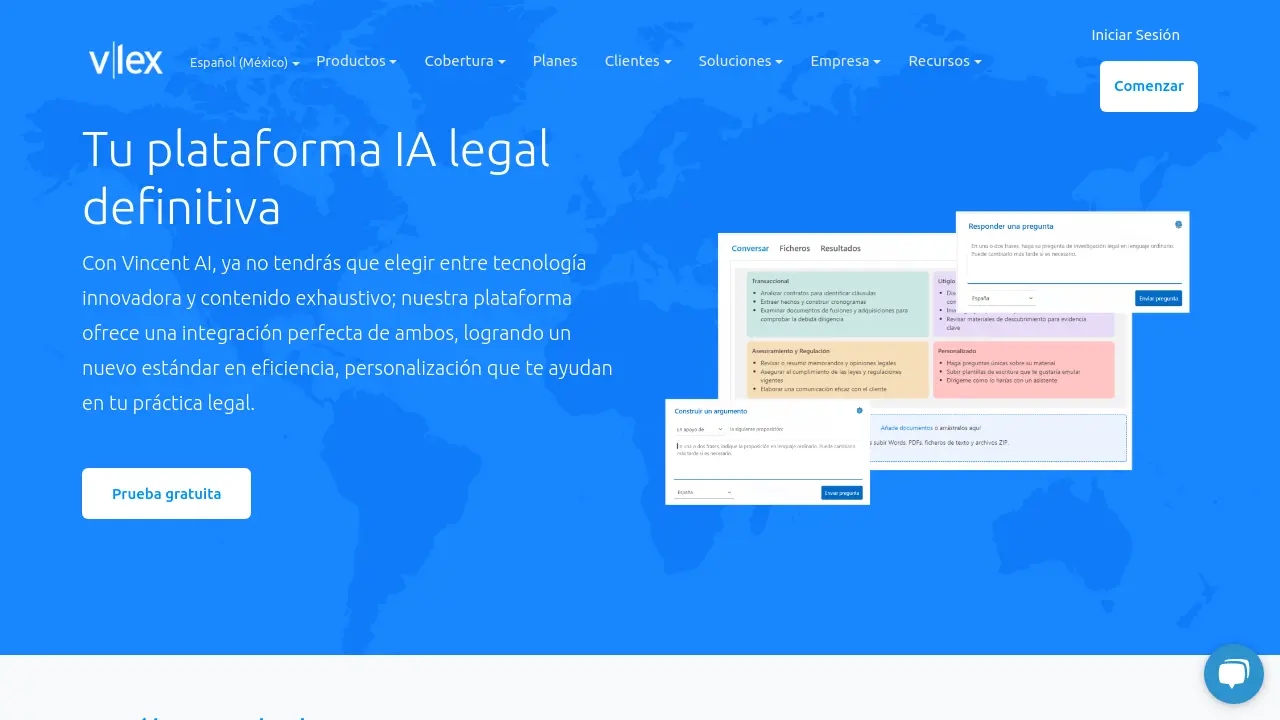Click the Comenzar button
Viewport: 1280px width, 720px height.
click(1149, 86)
